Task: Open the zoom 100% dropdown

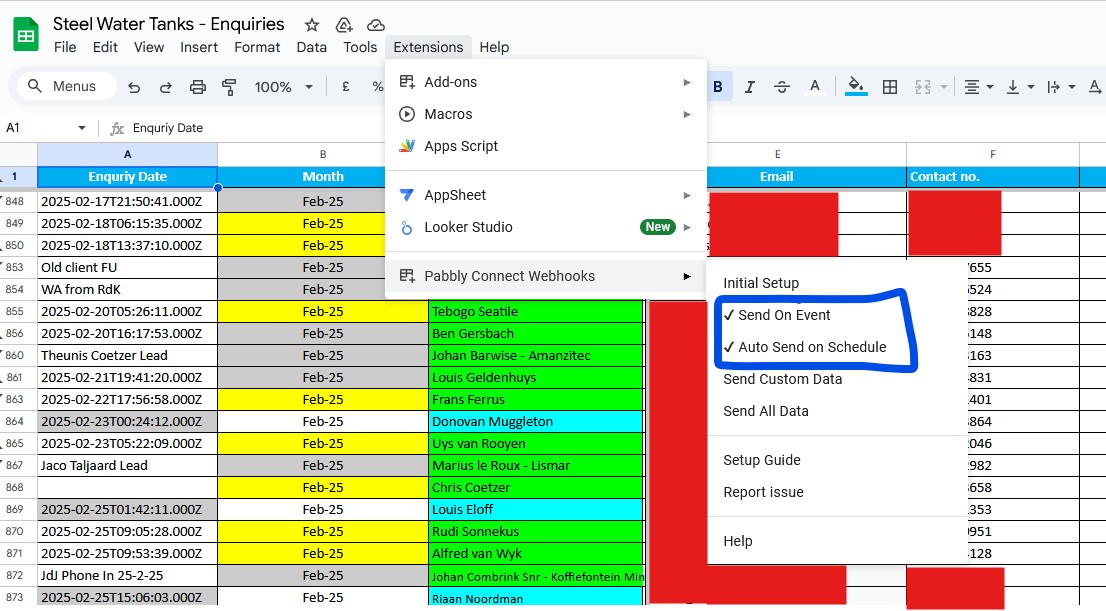Action: coord(284,87)
